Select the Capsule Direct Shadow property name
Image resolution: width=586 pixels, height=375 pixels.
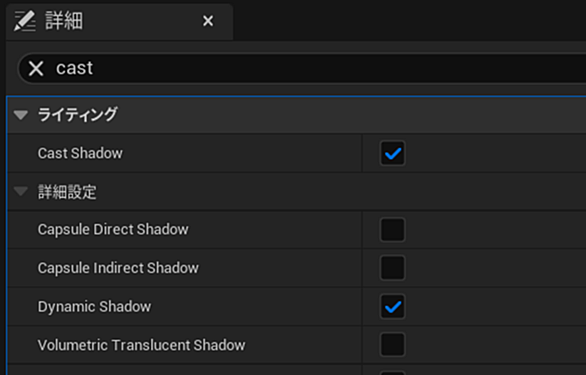(x=113, y=230)
